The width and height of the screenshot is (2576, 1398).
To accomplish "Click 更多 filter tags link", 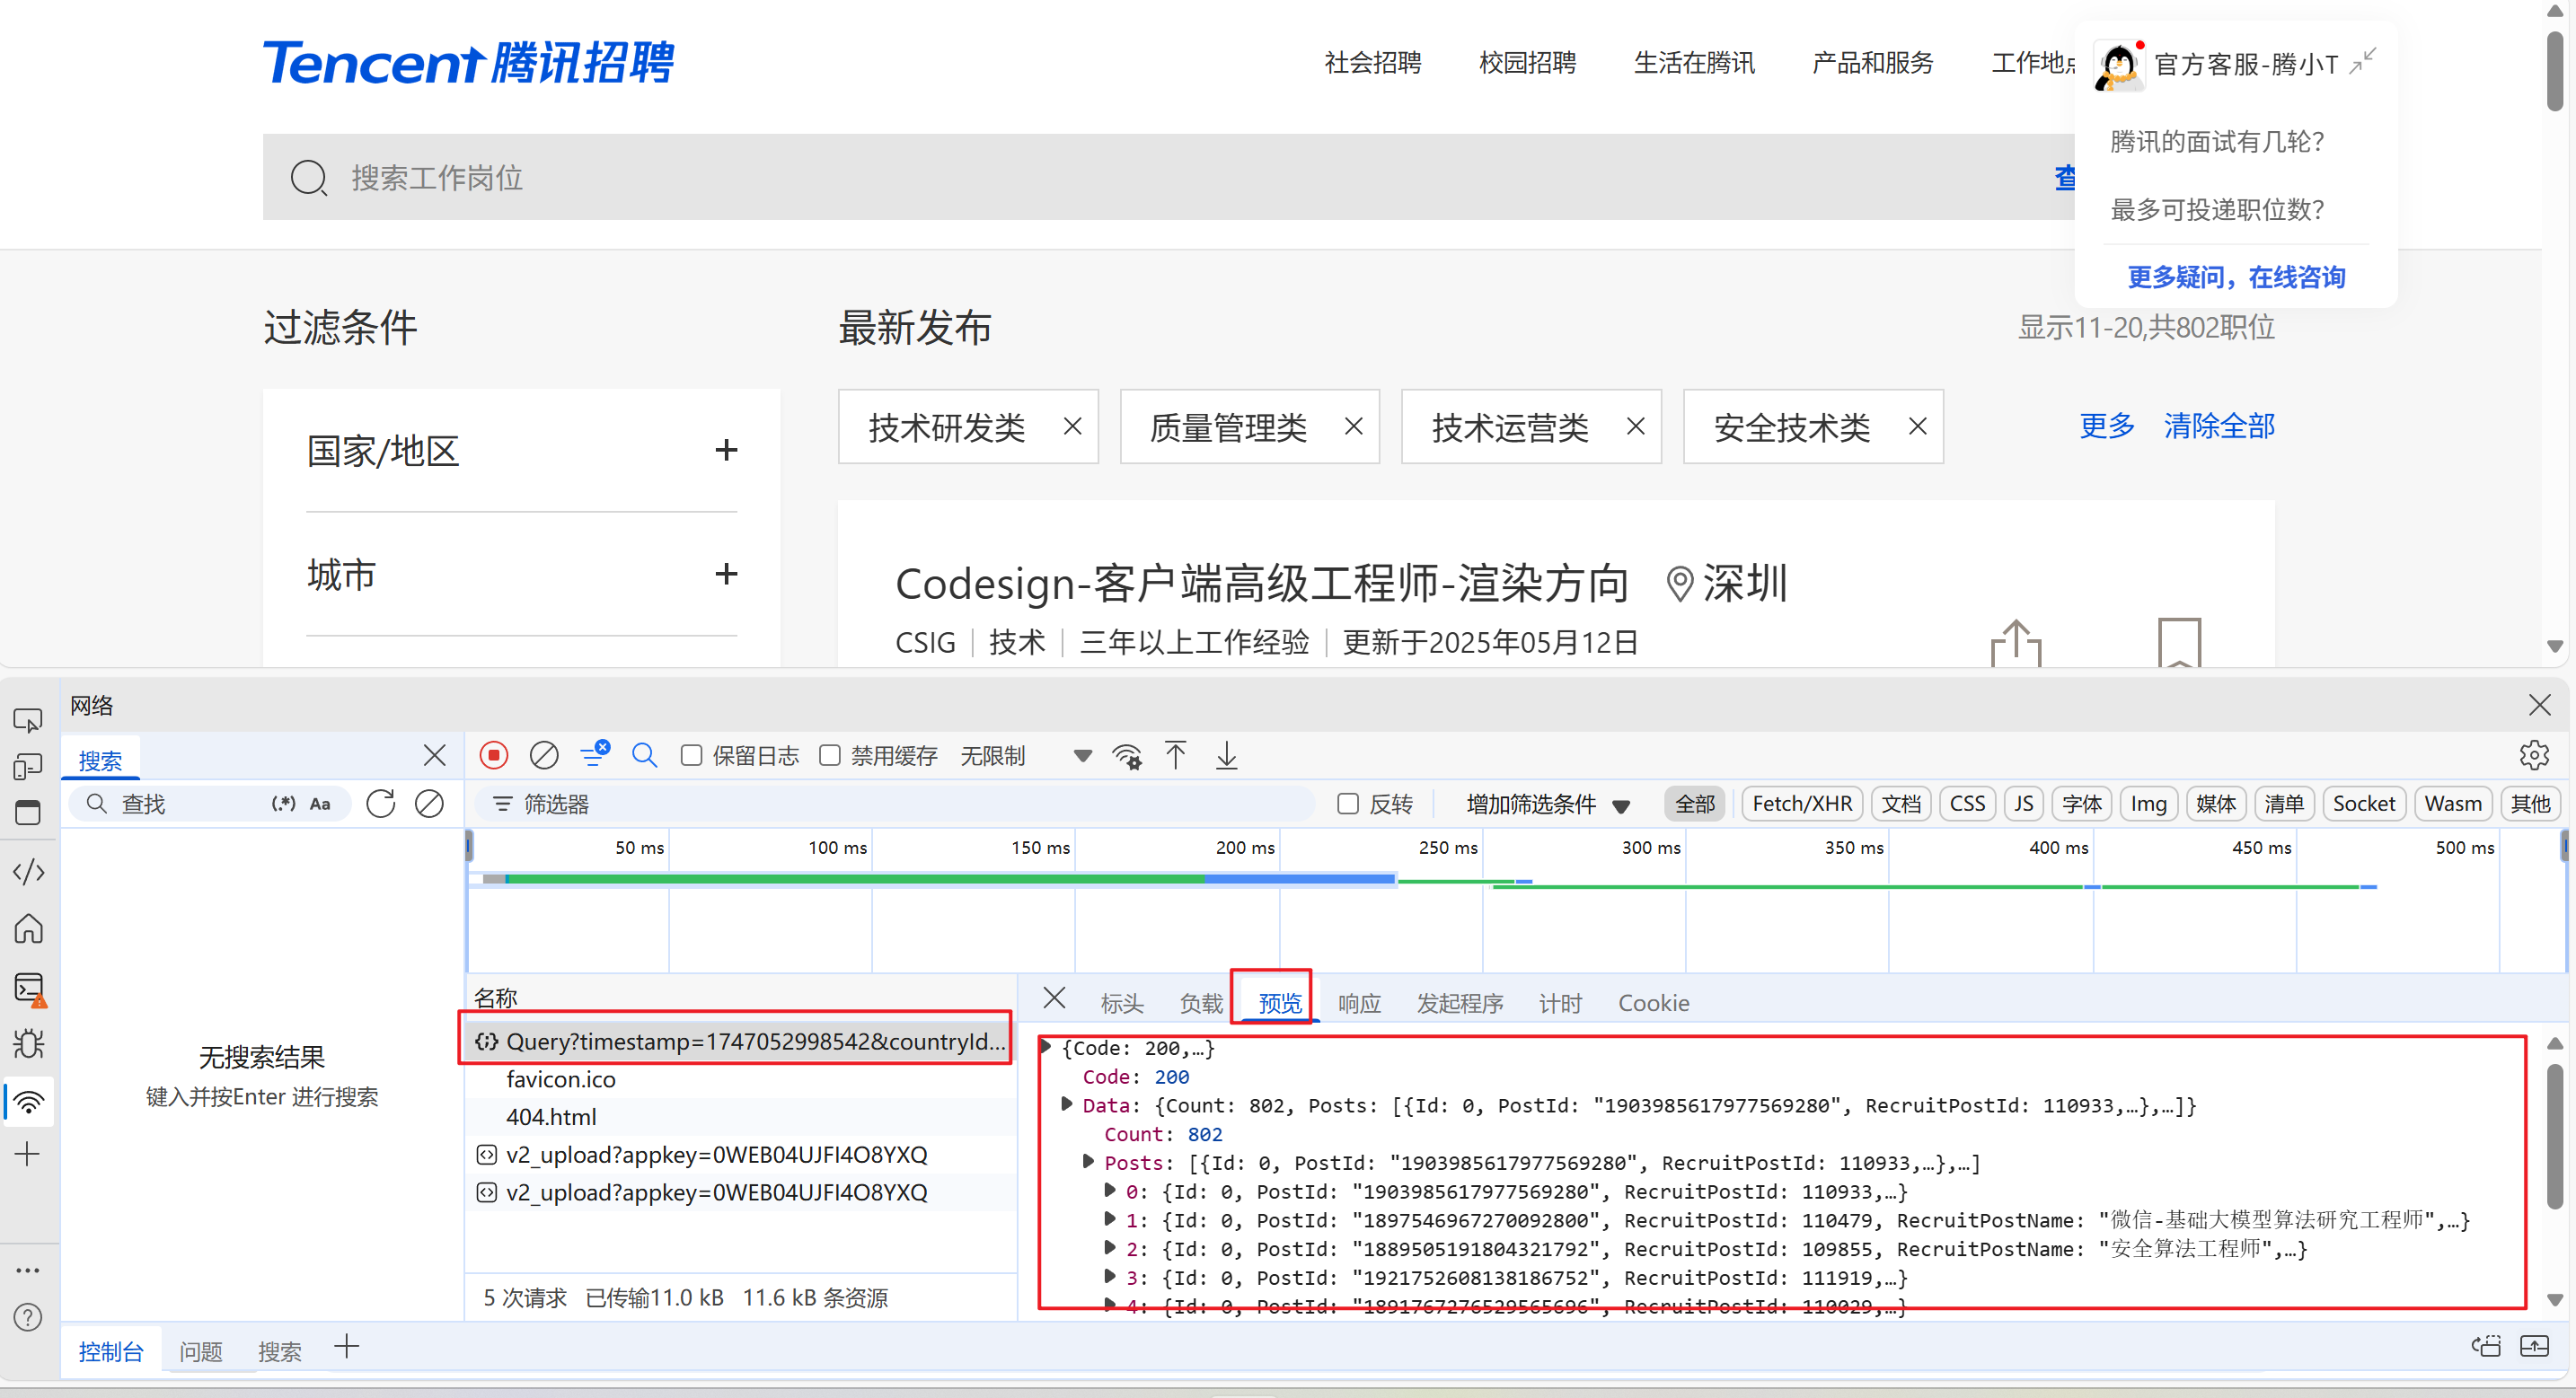I will coord(2107,426).
